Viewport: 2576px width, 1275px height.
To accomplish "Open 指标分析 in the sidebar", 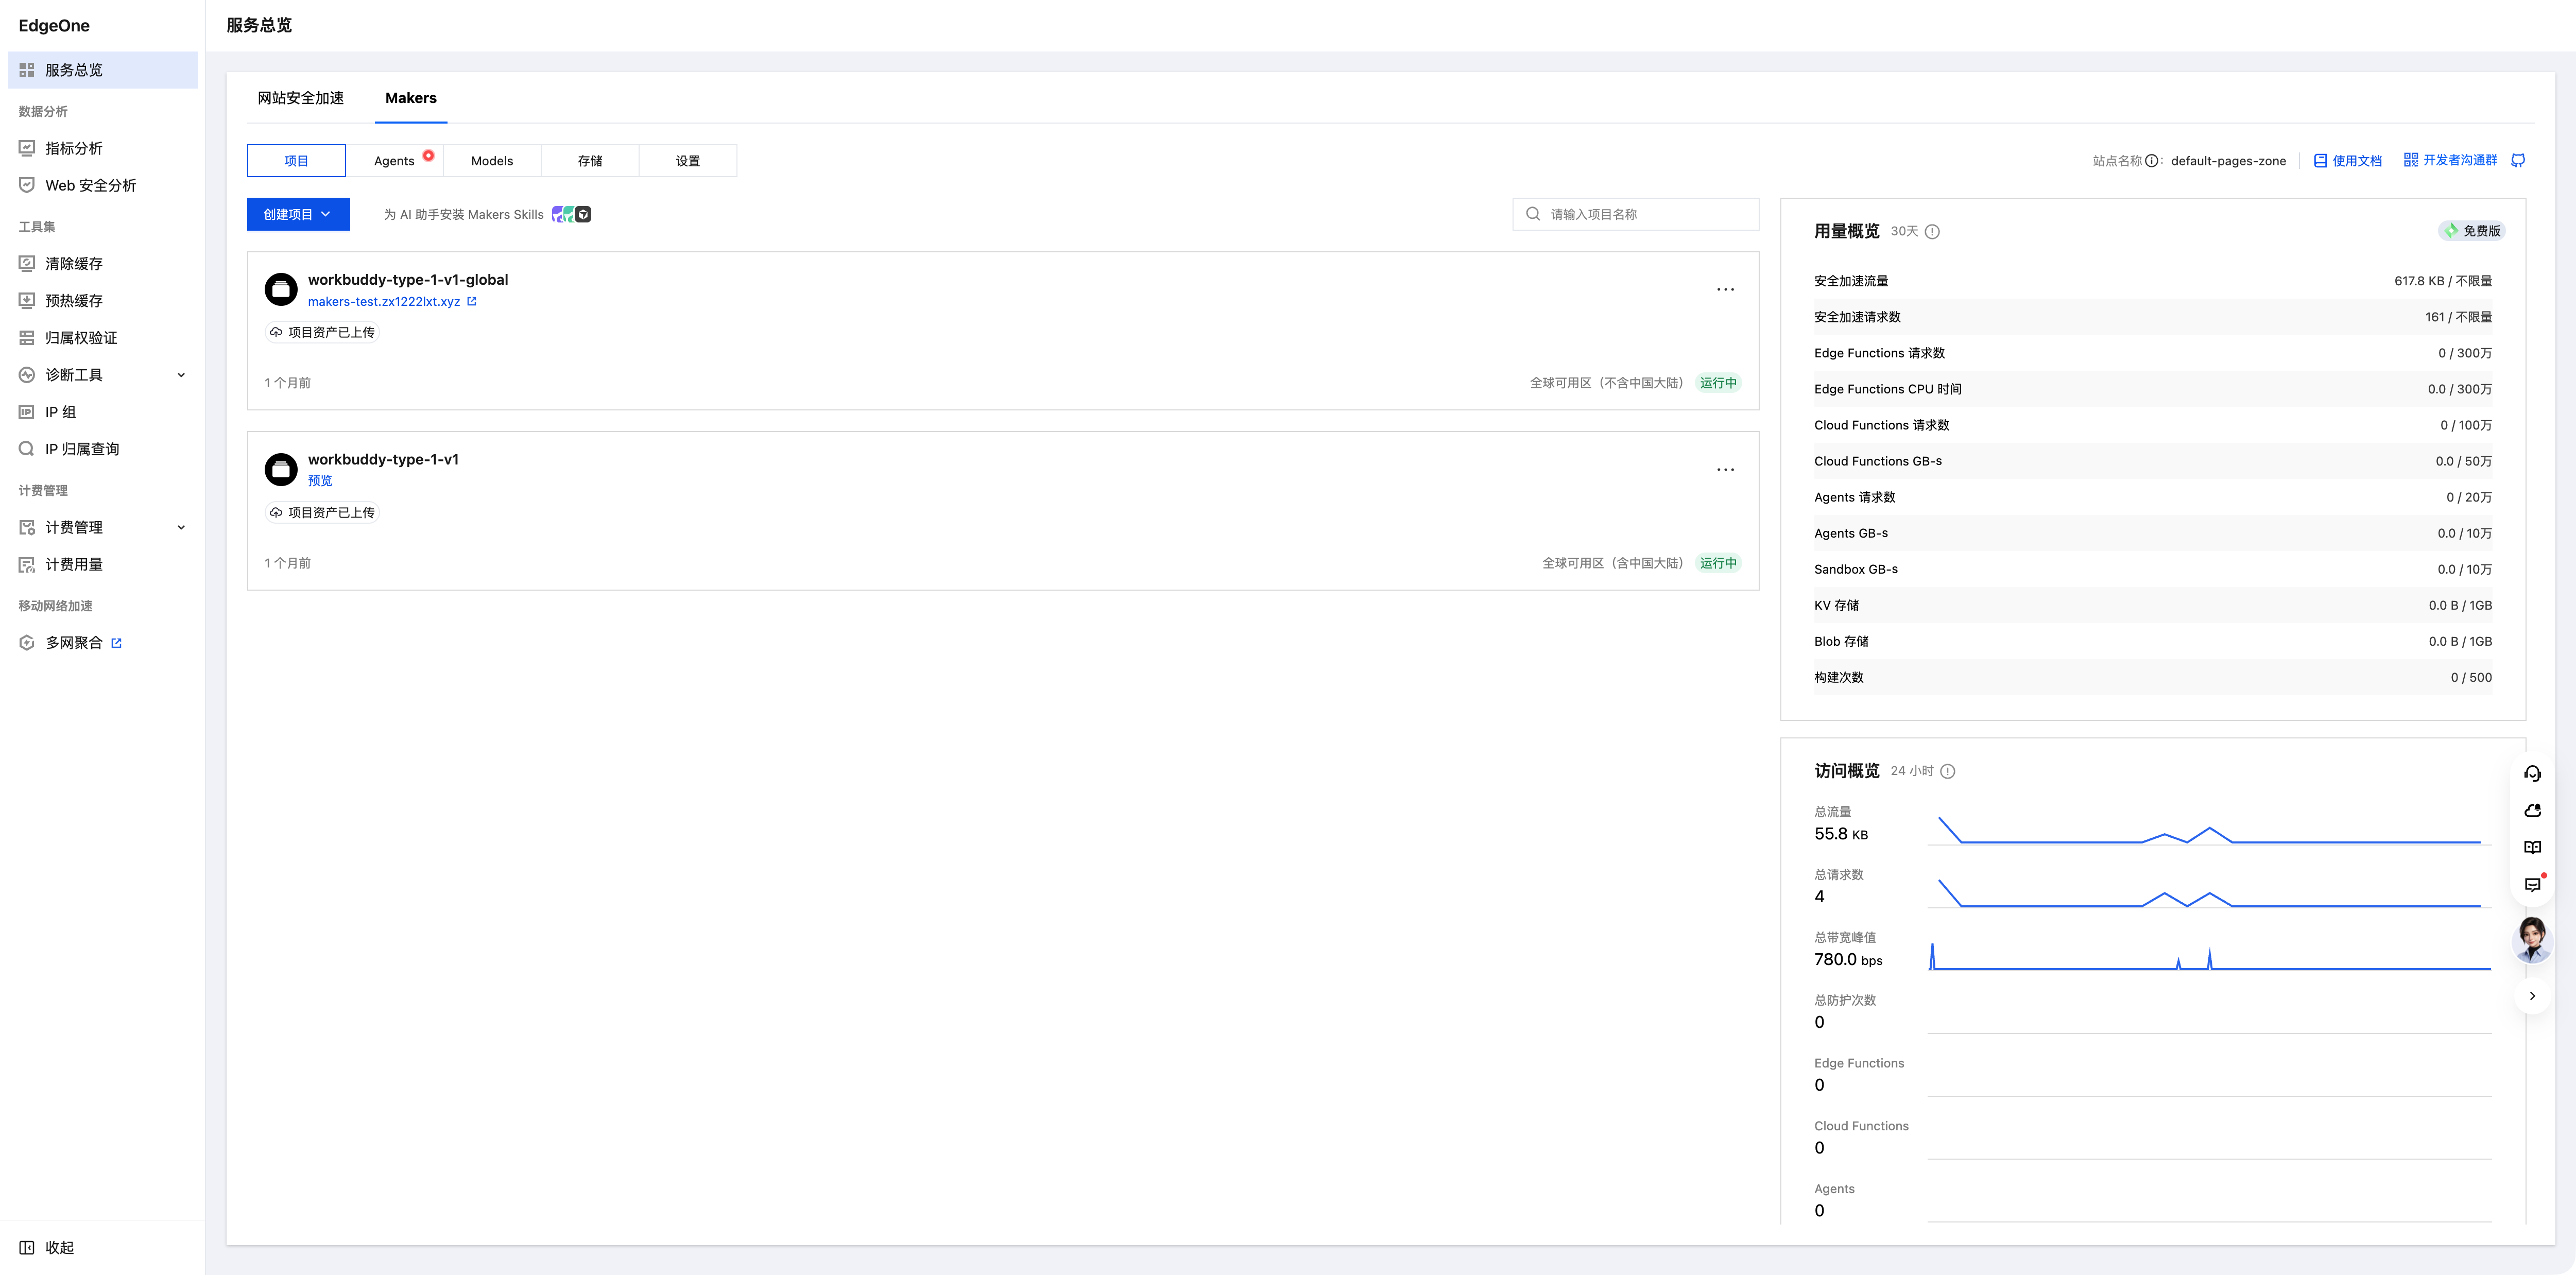I will [102, 148].
